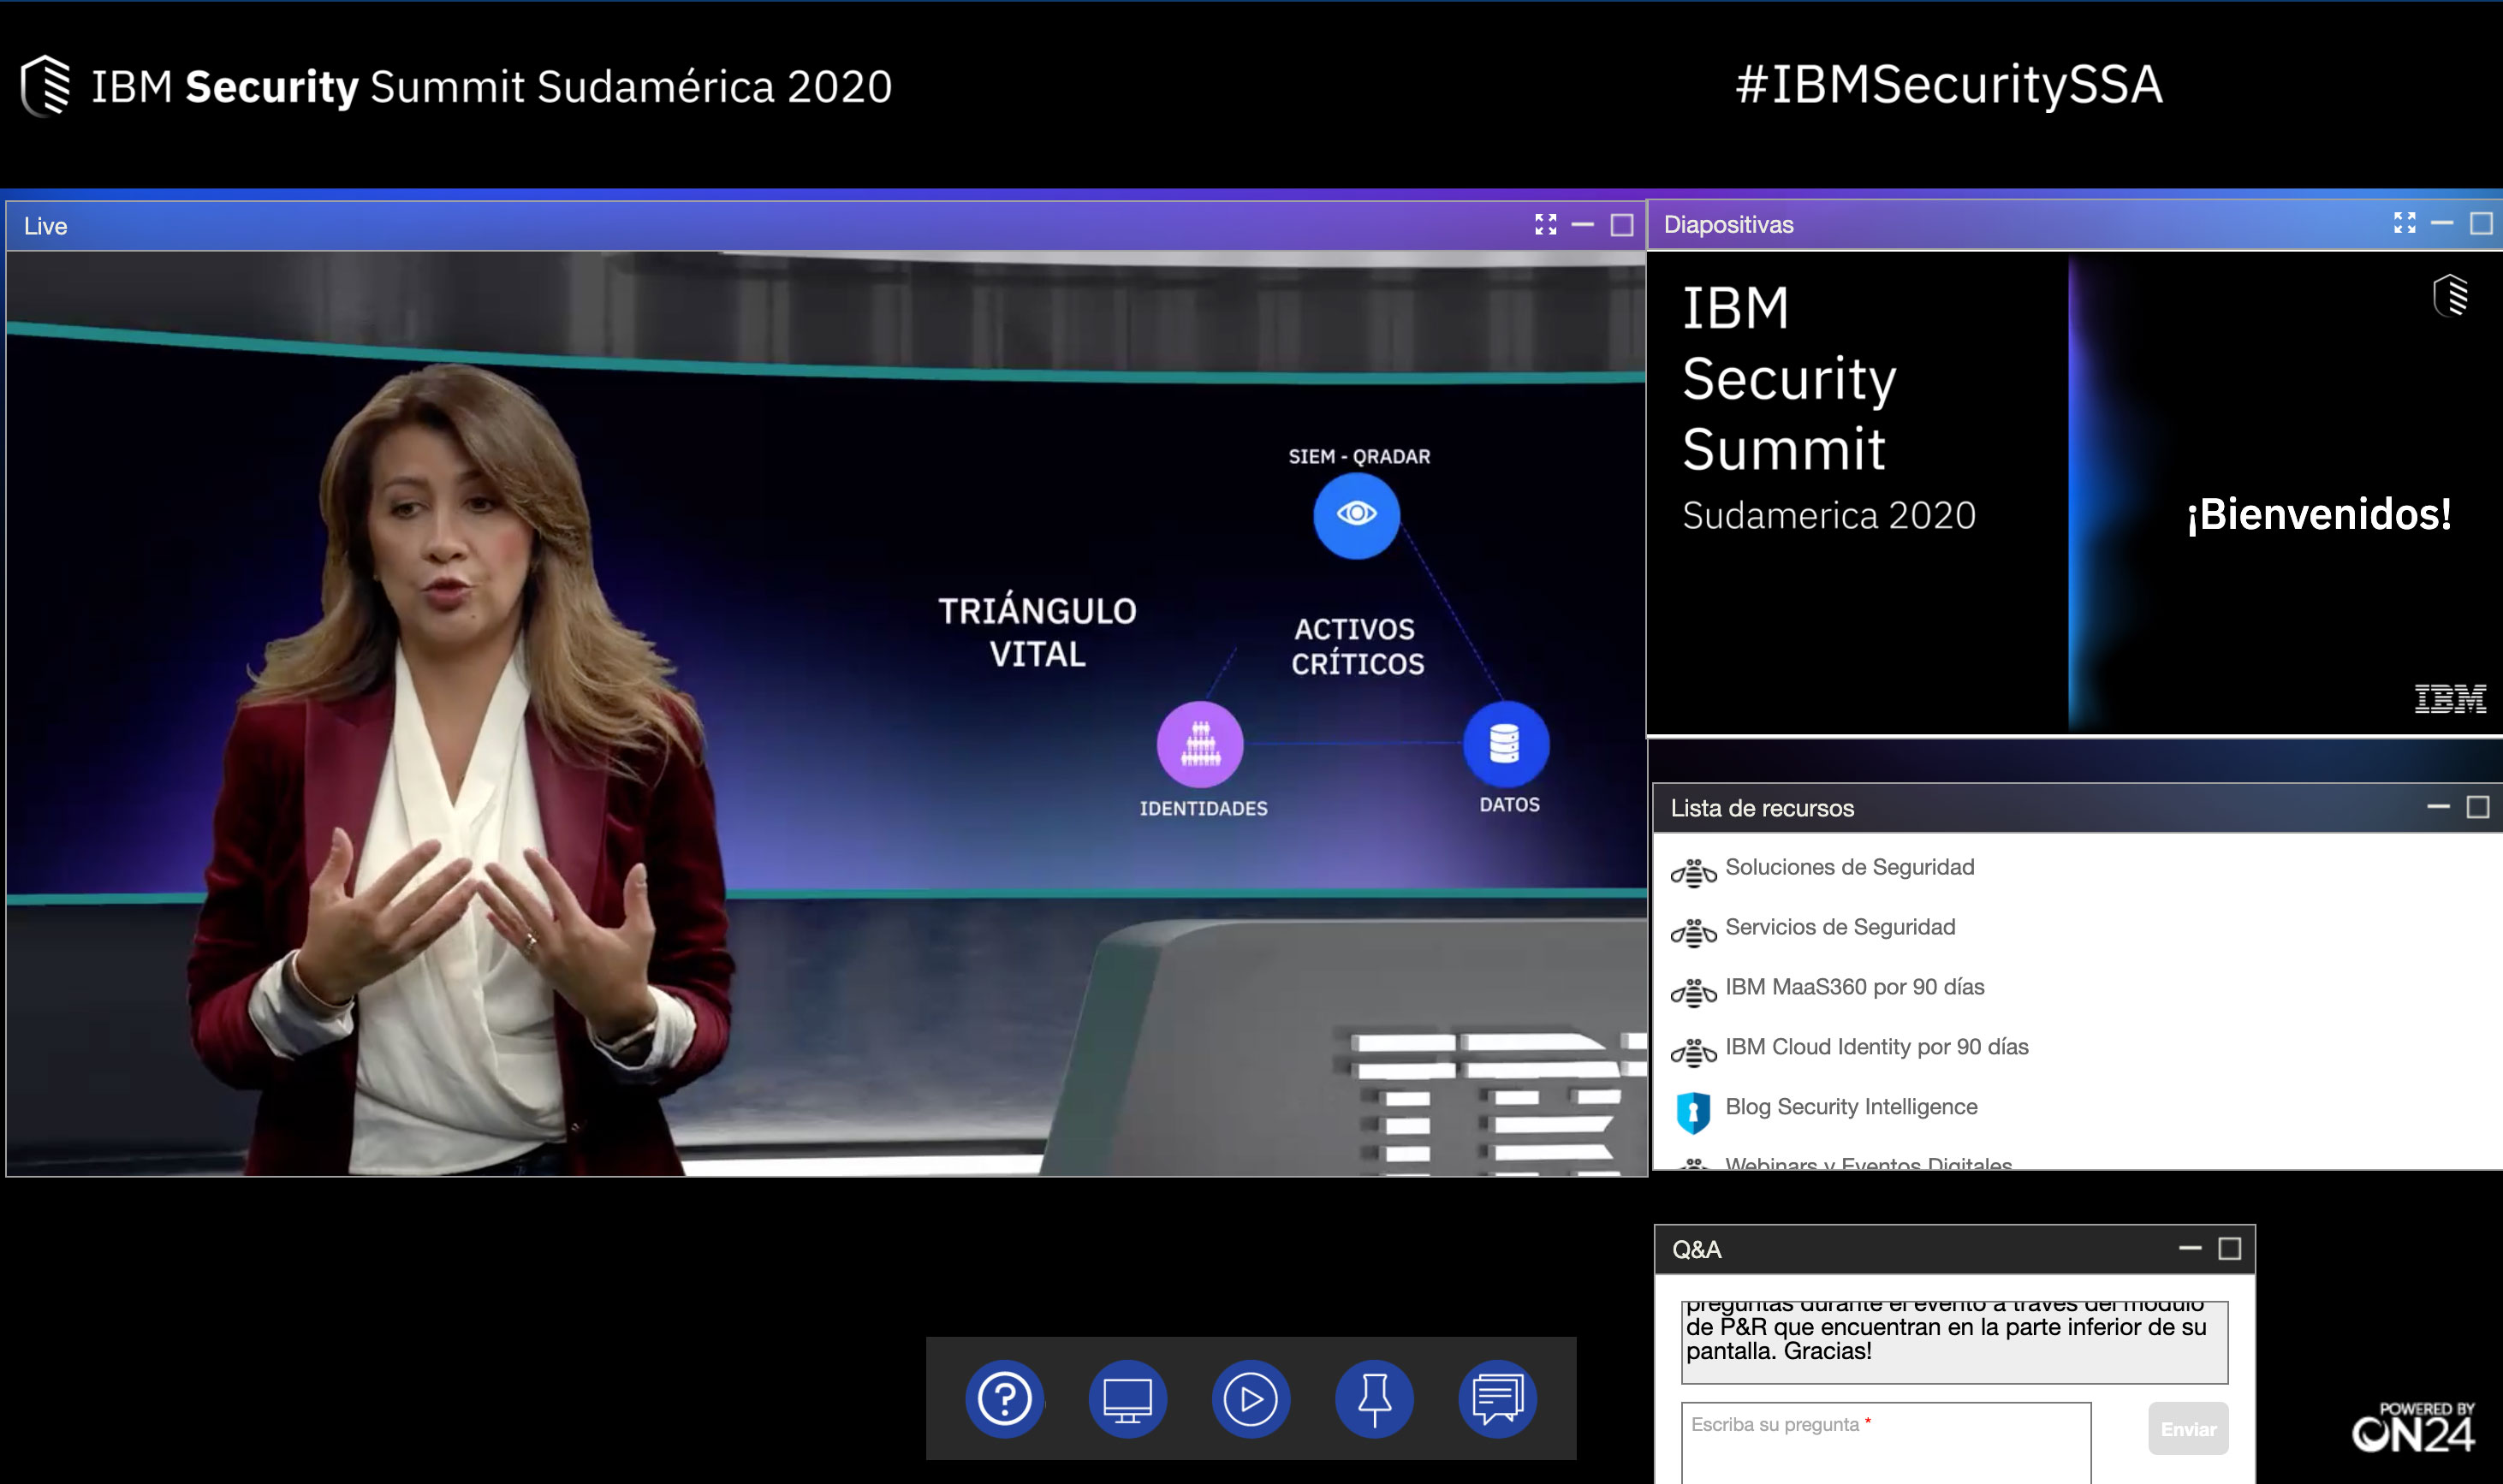This screenshot has height=1484, width=2503.
Task: Minimize the Lista de recursos panel
Action: (x=2438, y=807)
